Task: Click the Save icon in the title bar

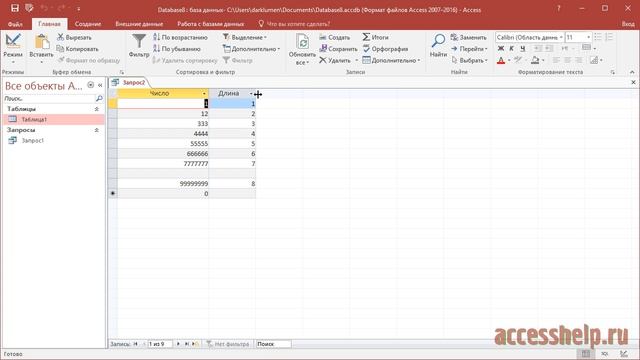Action: [15, 8]
